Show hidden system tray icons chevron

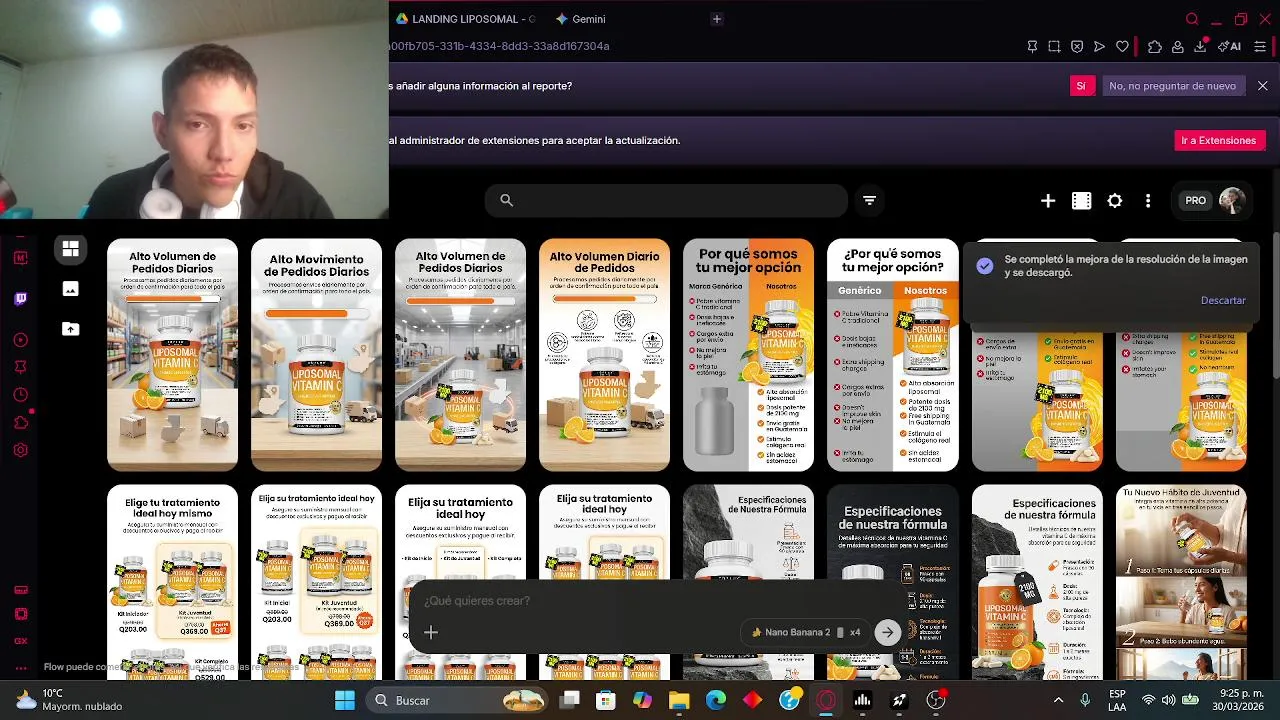click(1058, 700)
